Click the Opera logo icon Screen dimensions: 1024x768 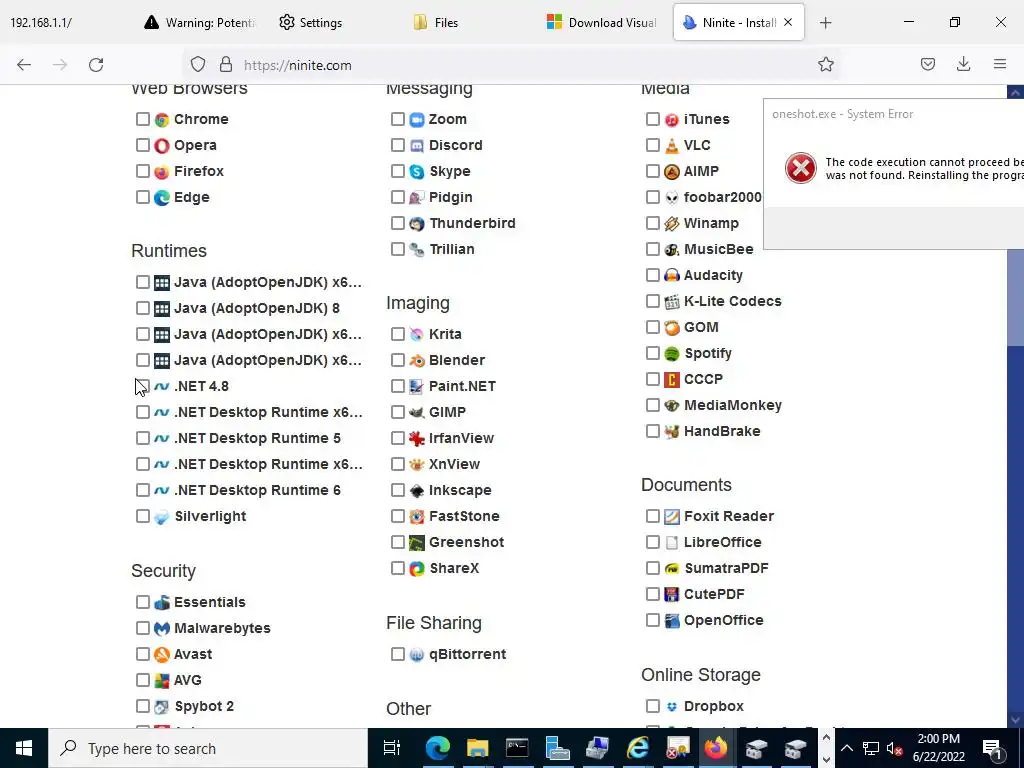(161, 146)
